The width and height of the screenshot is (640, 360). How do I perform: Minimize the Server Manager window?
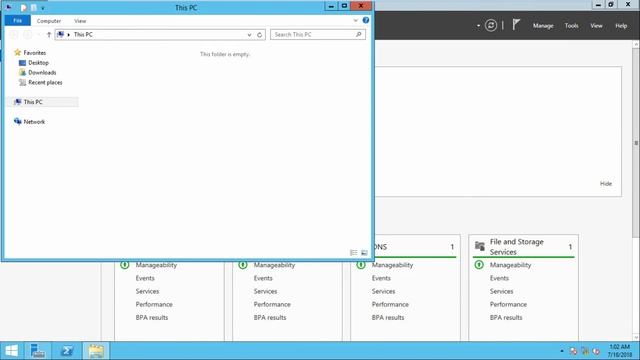click(x=598, y=5)
